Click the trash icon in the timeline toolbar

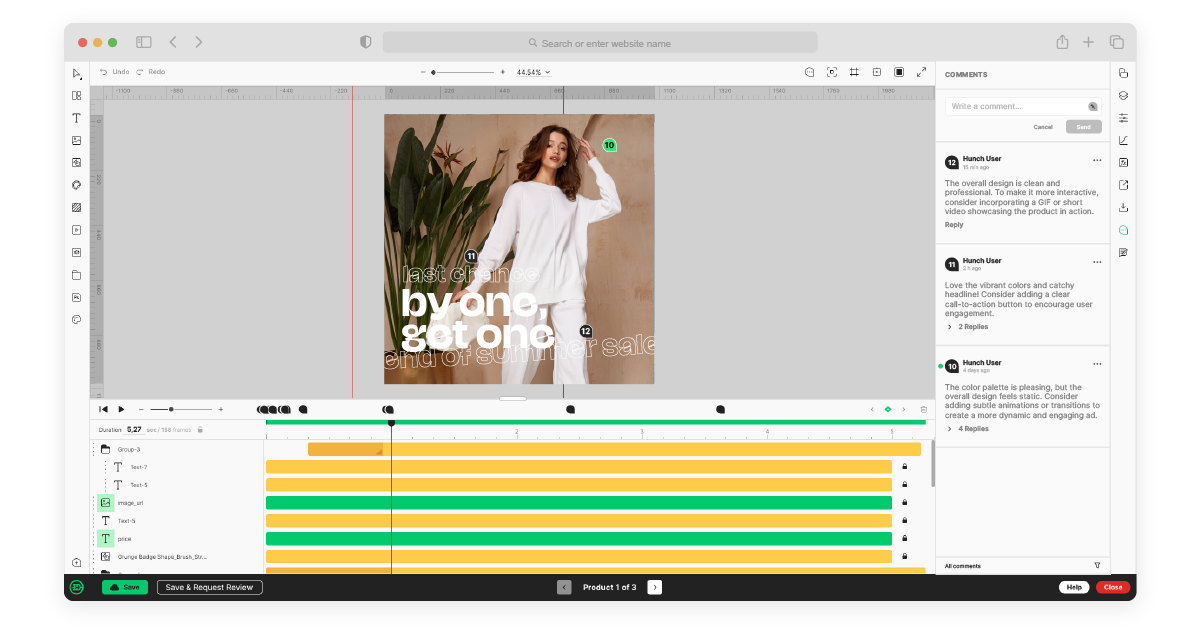pyautogui.click(x=921, y=409)
